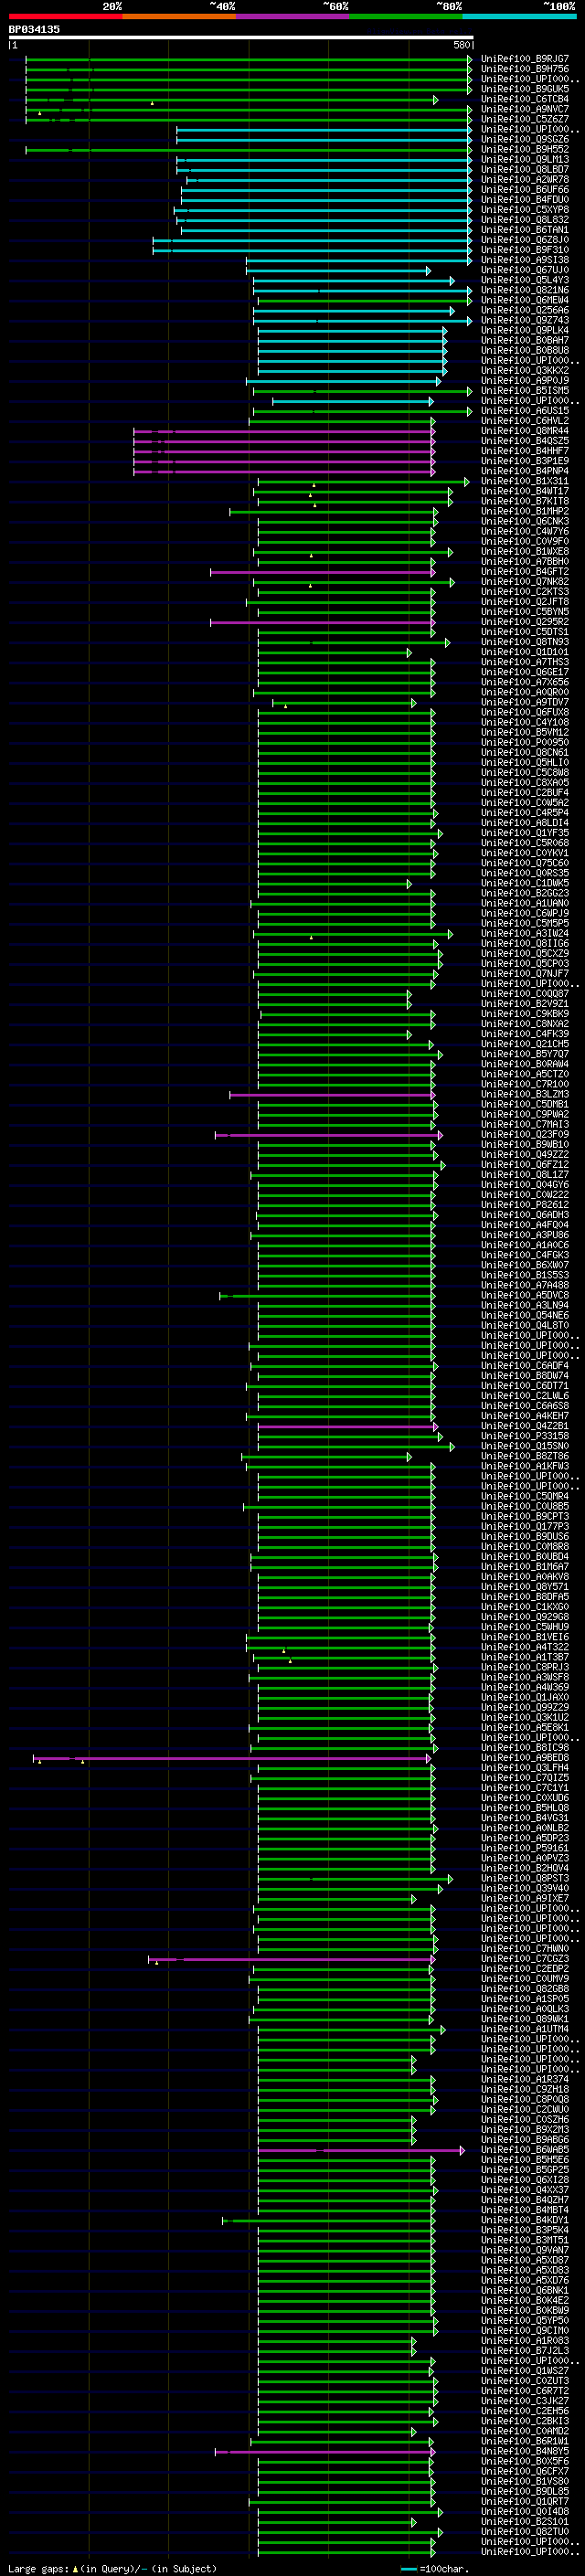Click the green alignment bar of UniRef100_B9RJG7

point(248,59)
